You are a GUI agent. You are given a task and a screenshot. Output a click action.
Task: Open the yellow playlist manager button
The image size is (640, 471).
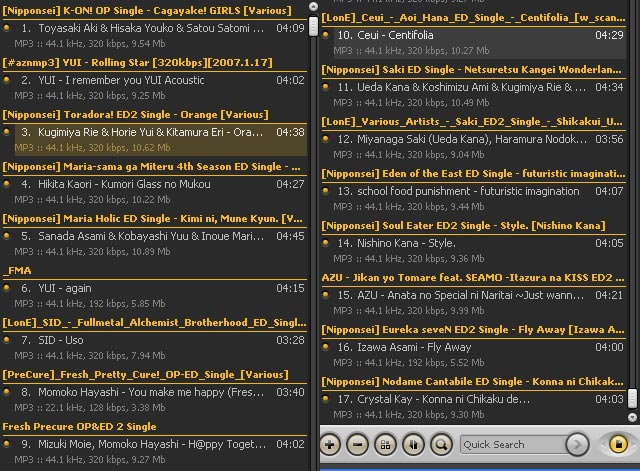pos(618,444)
